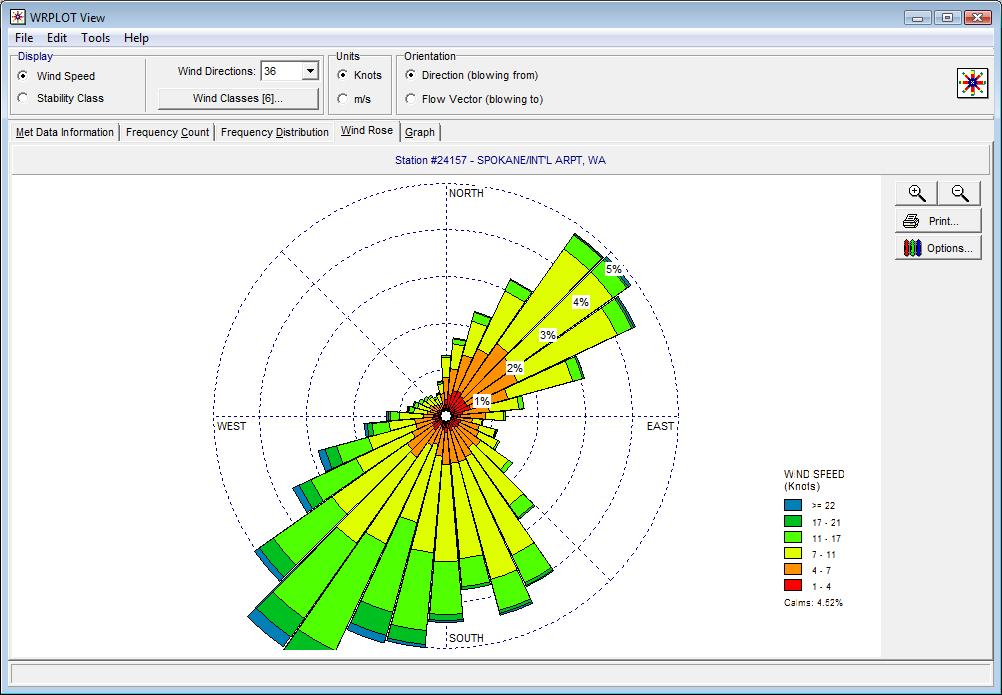Viewport: 1002px width, 695px height.
Task: Click the red 1 - 4 knots legend swatch
Action: 793,585
